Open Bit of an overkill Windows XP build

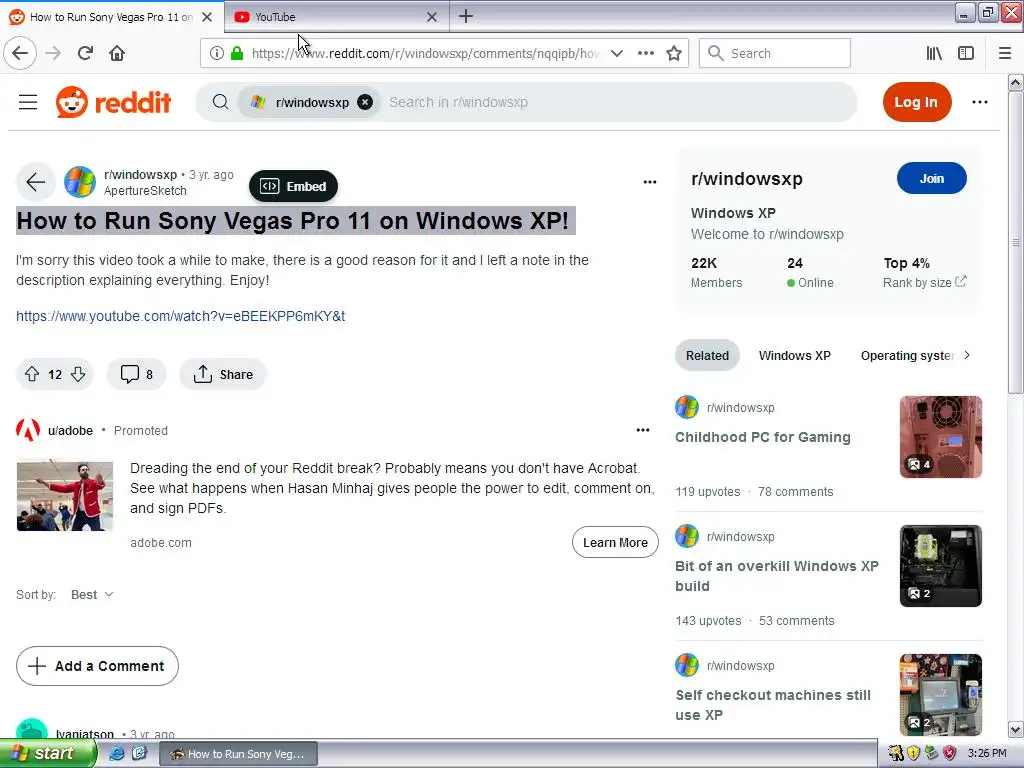777,576
